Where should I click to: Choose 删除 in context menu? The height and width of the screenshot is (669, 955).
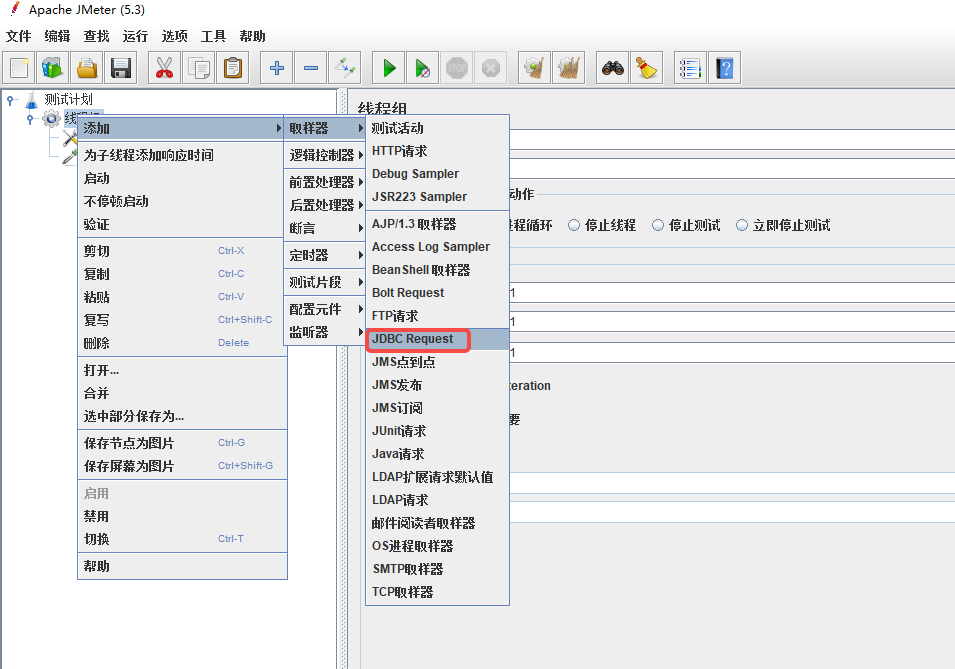click(x=182, y=343)
